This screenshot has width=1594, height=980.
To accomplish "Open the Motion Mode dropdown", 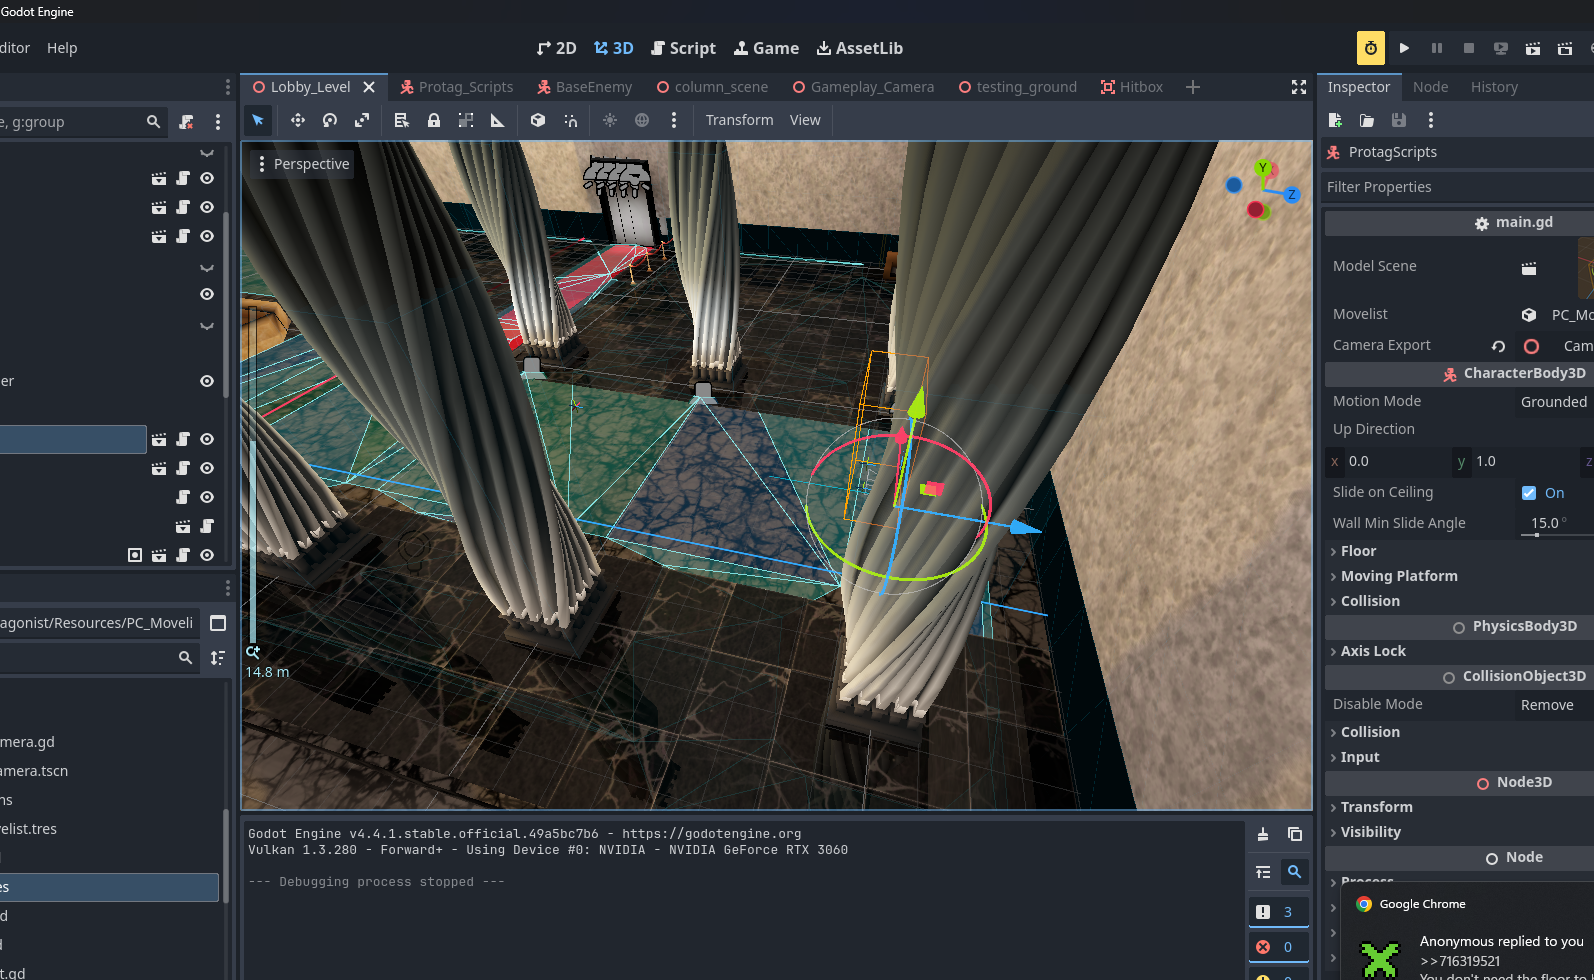I will (x=1554, y=402).
